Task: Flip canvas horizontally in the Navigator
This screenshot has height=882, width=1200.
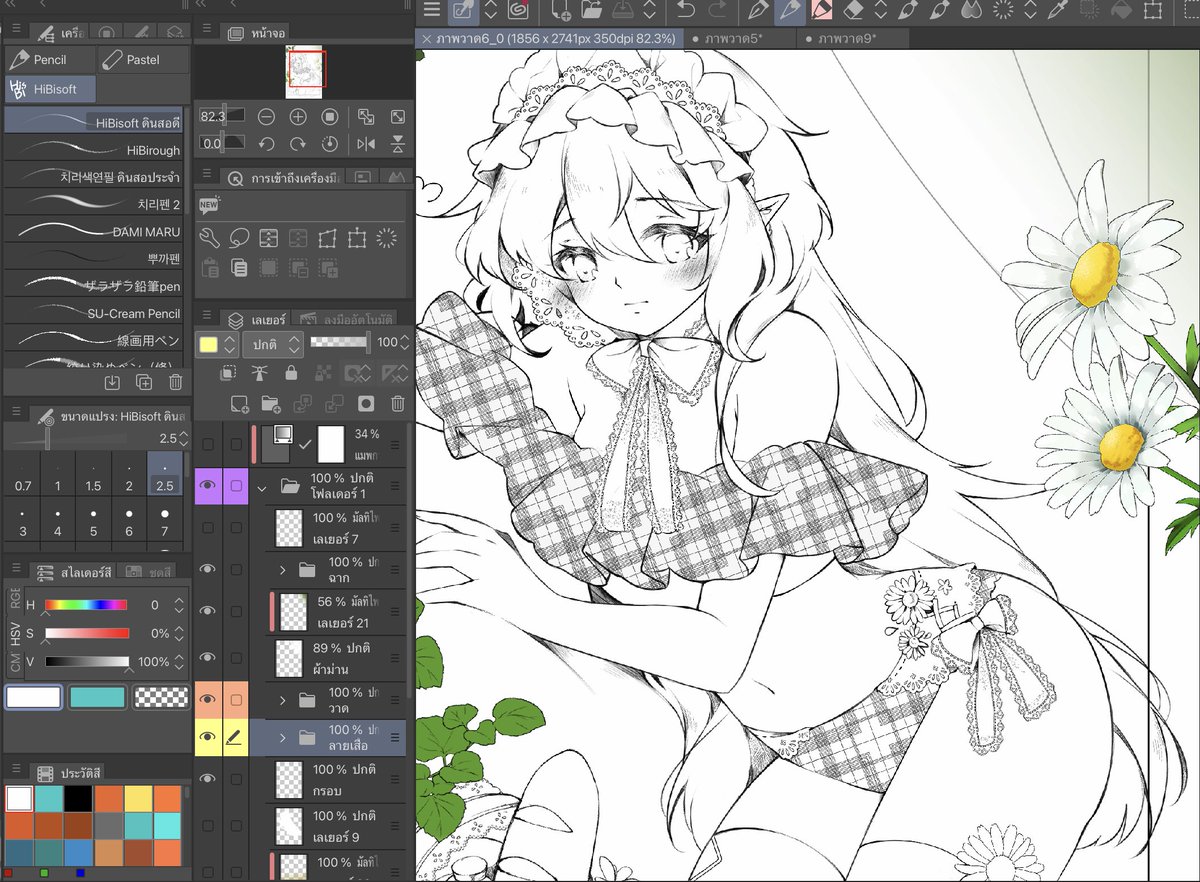Action: [366, 143]
